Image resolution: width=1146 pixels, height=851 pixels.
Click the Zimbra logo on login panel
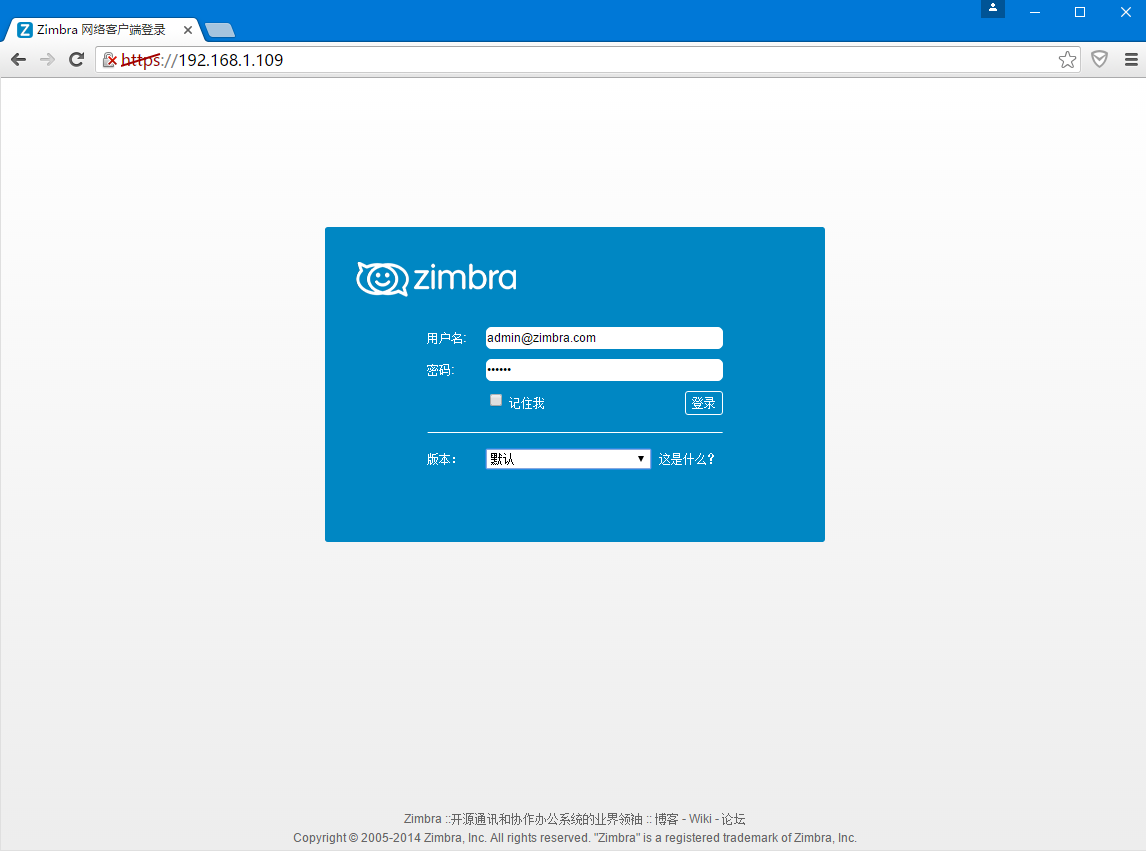click(x=436, y=279)
